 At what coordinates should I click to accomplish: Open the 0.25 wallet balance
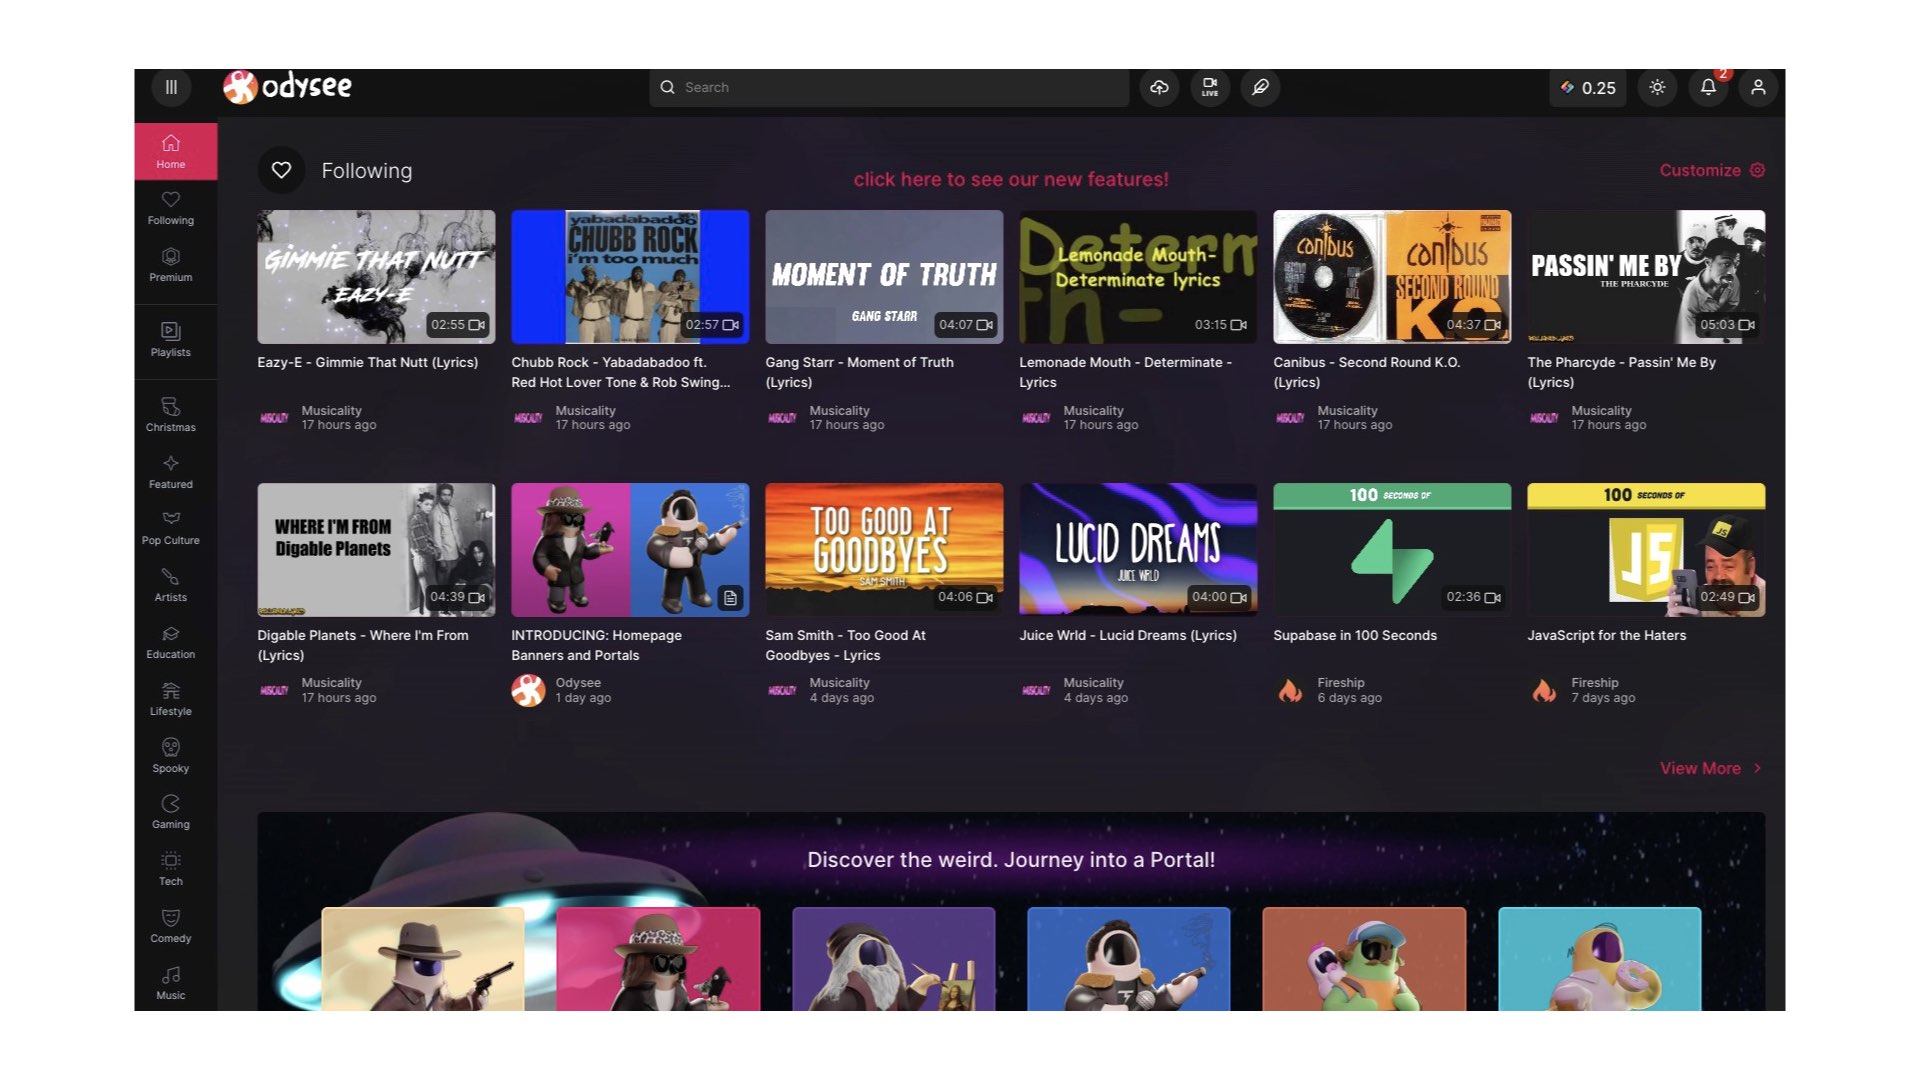1588,88
